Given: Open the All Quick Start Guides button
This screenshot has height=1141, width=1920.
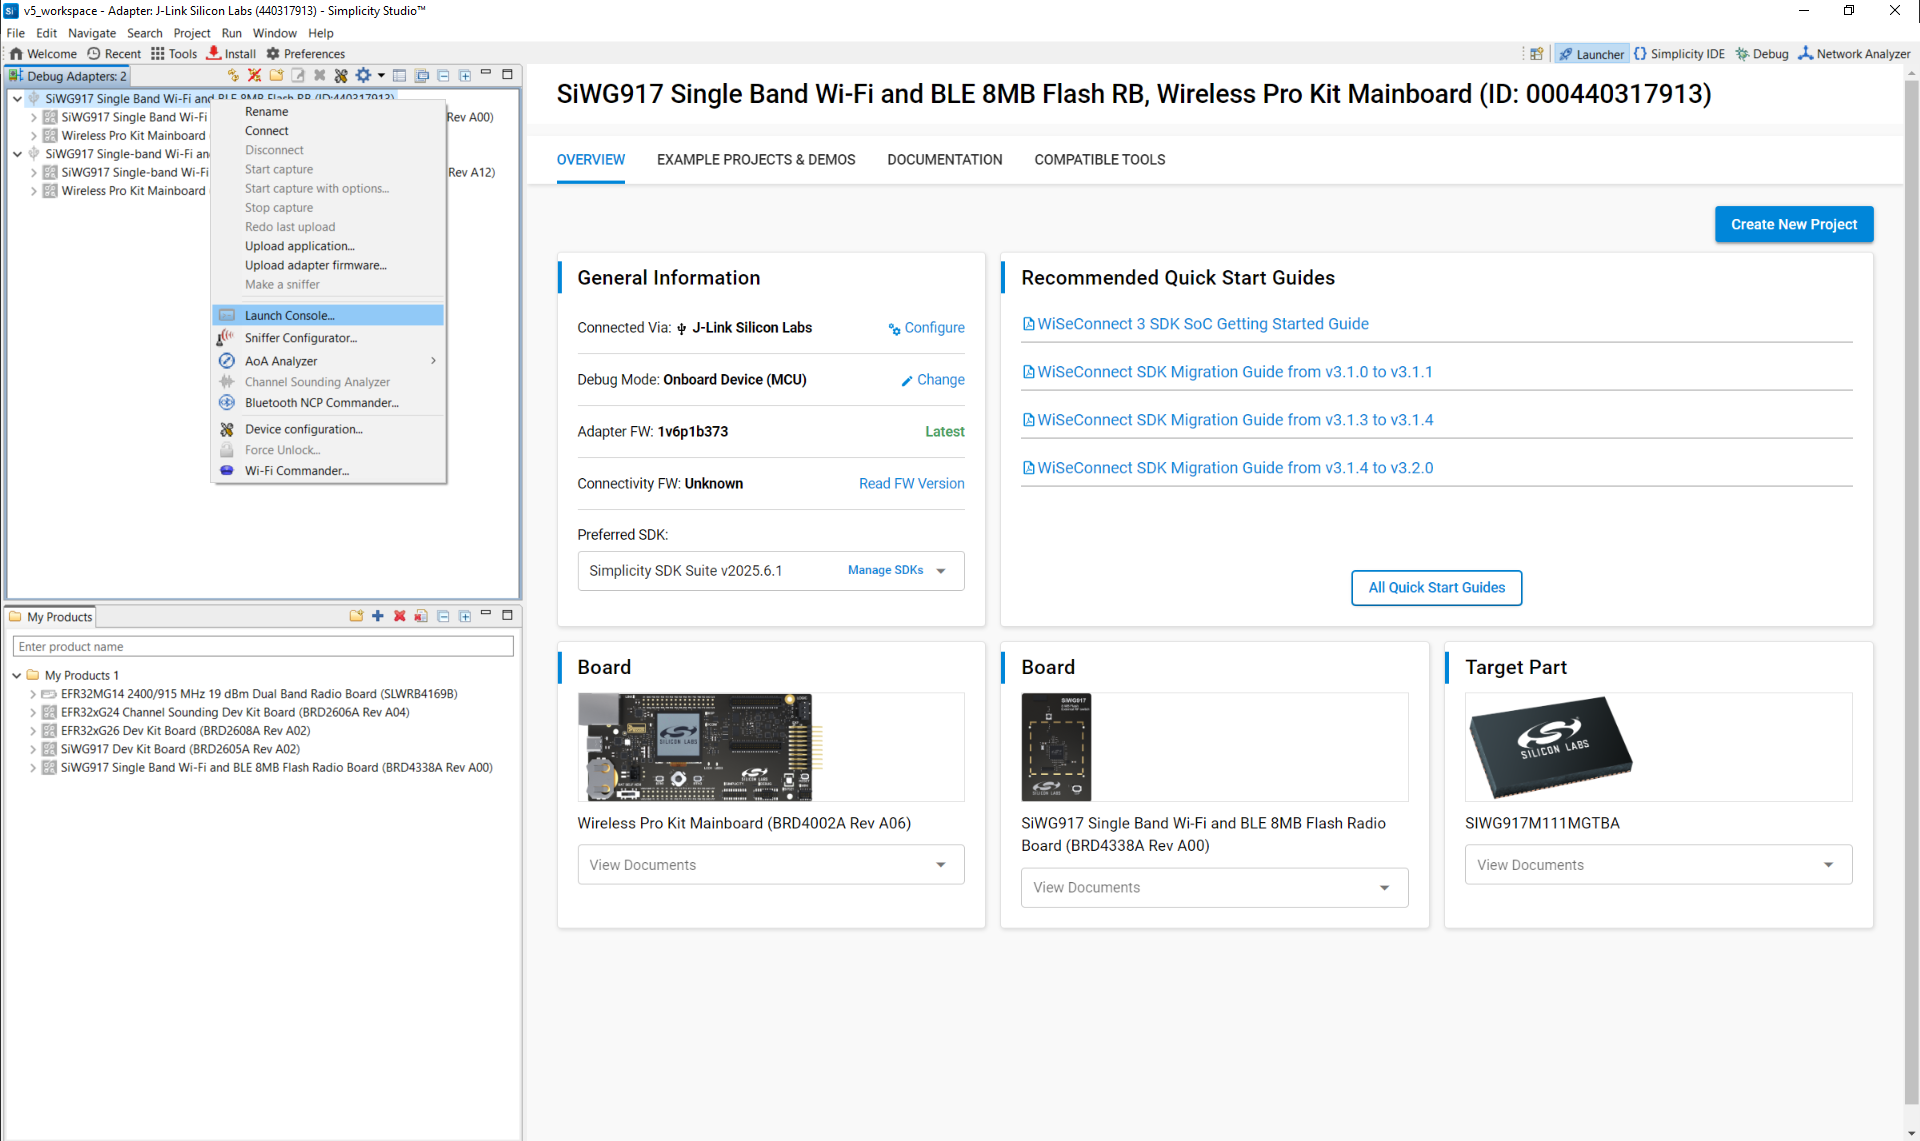Looking at the screenshot, I should tap(1436, 588).
